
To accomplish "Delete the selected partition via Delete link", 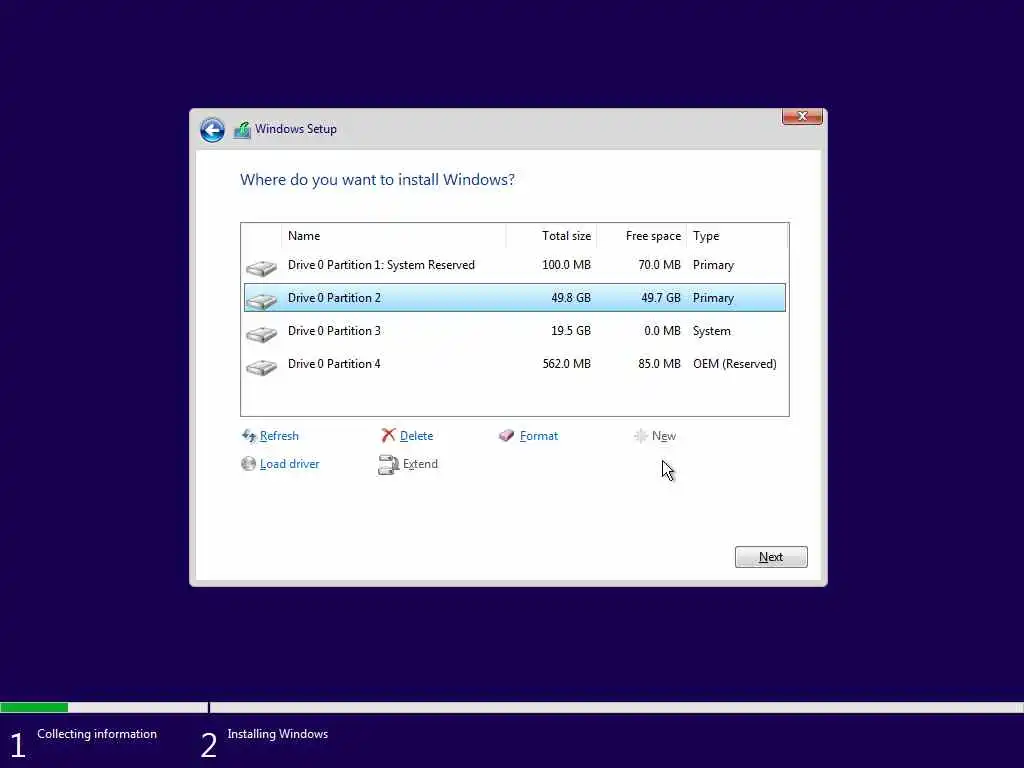I will pos(416,436).
